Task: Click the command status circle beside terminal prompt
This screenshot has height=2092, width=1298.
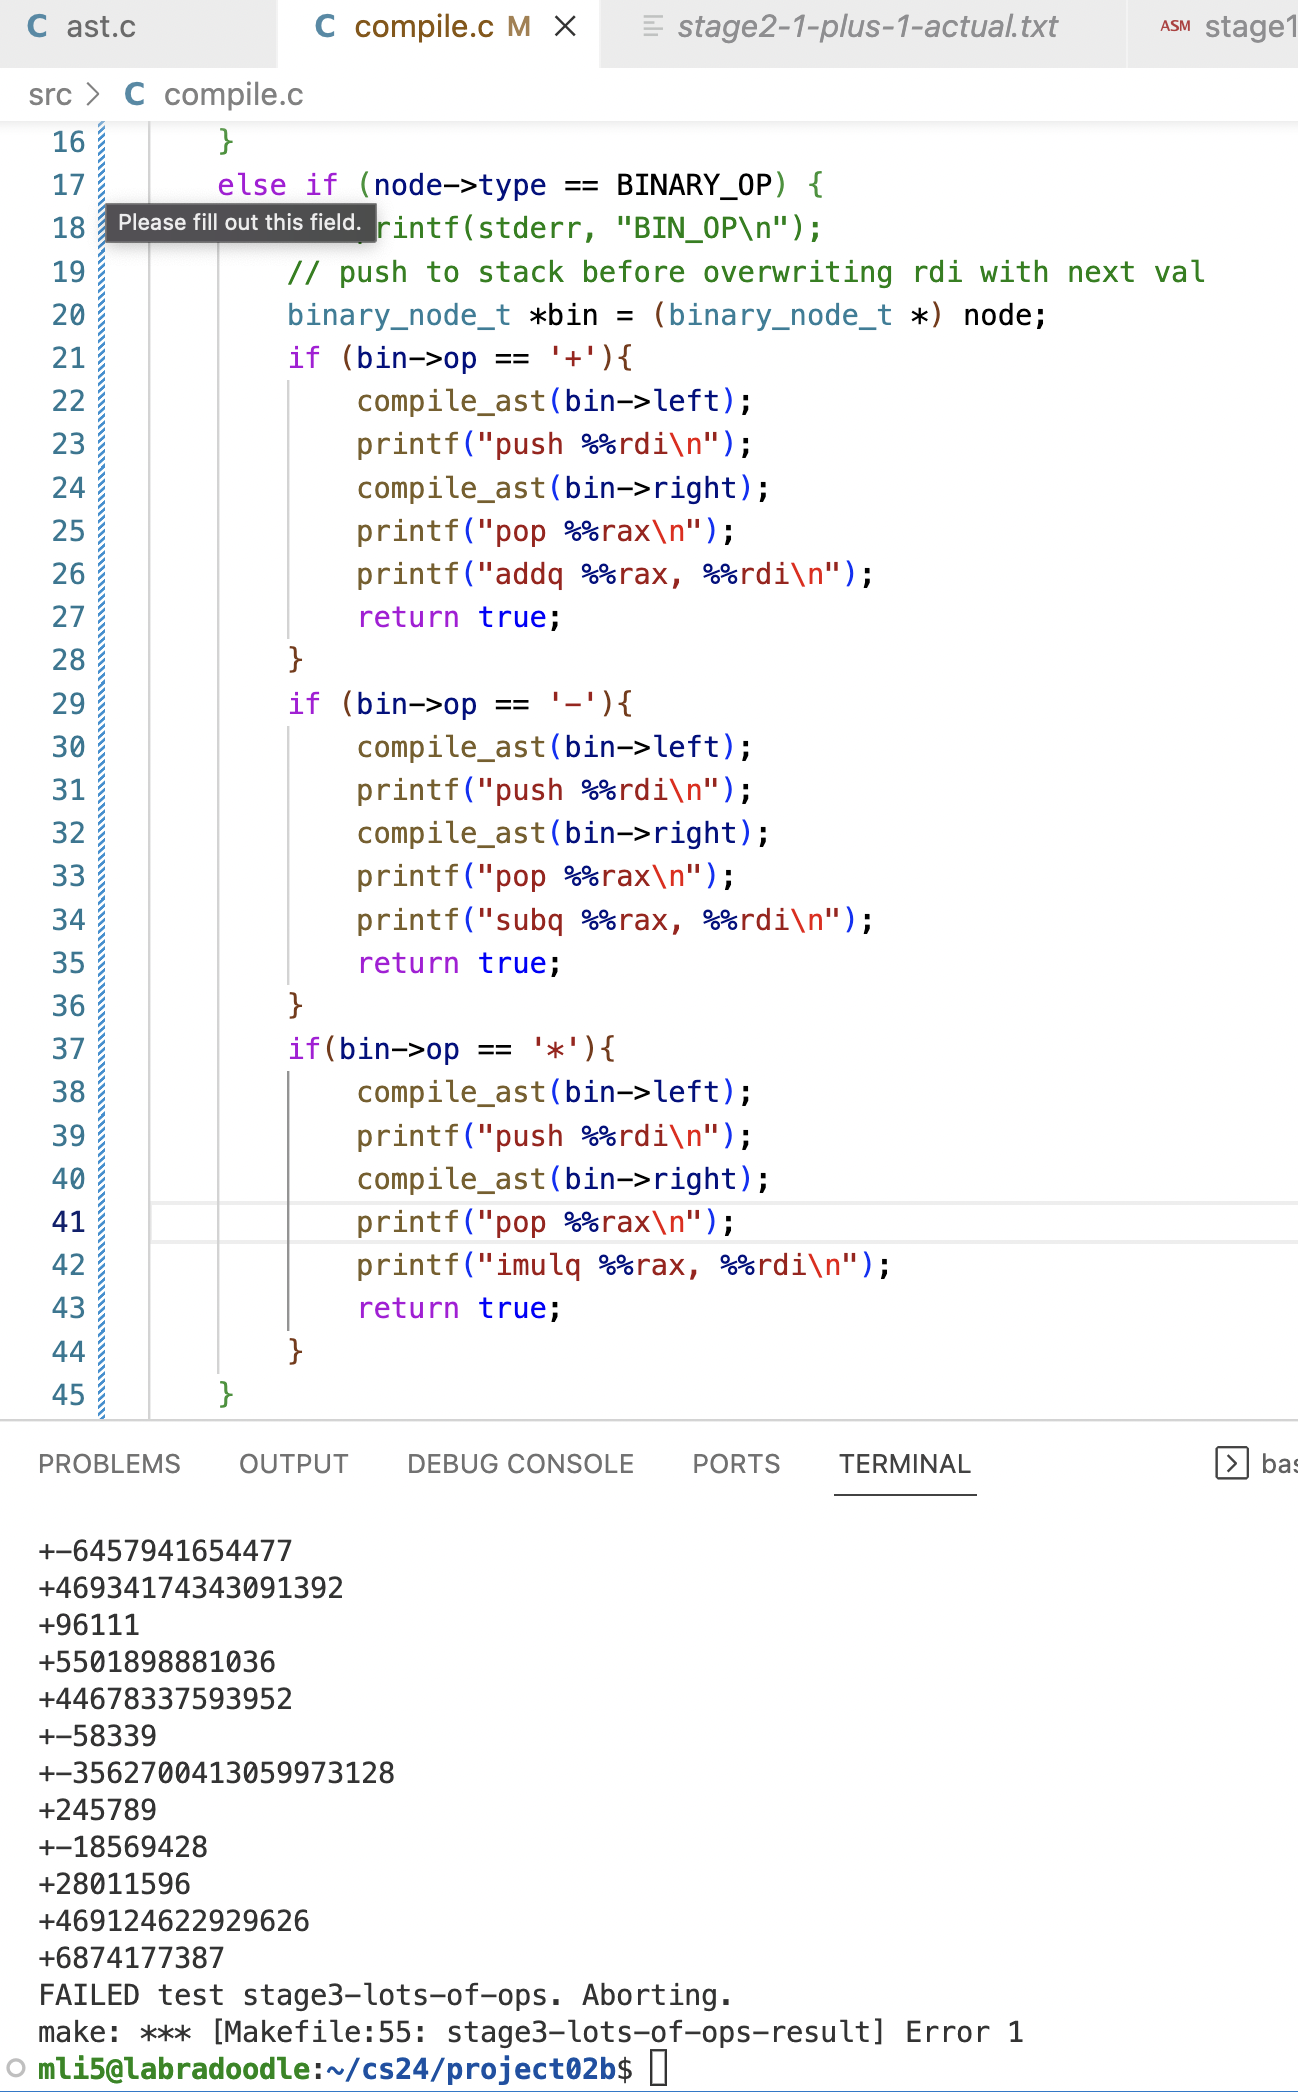Action: (16, 2068)
